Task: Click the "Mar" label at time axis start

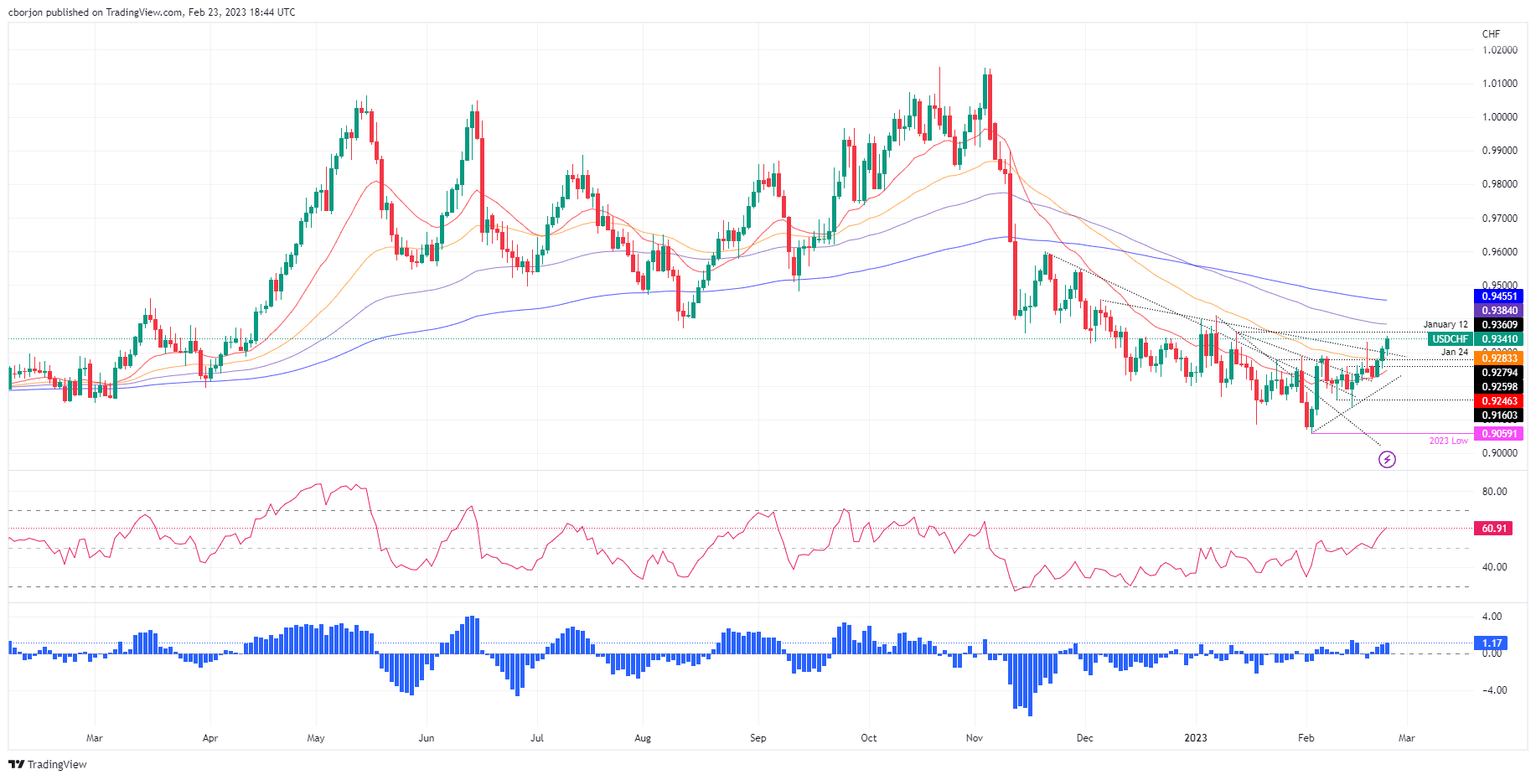Action: [93, 739]
